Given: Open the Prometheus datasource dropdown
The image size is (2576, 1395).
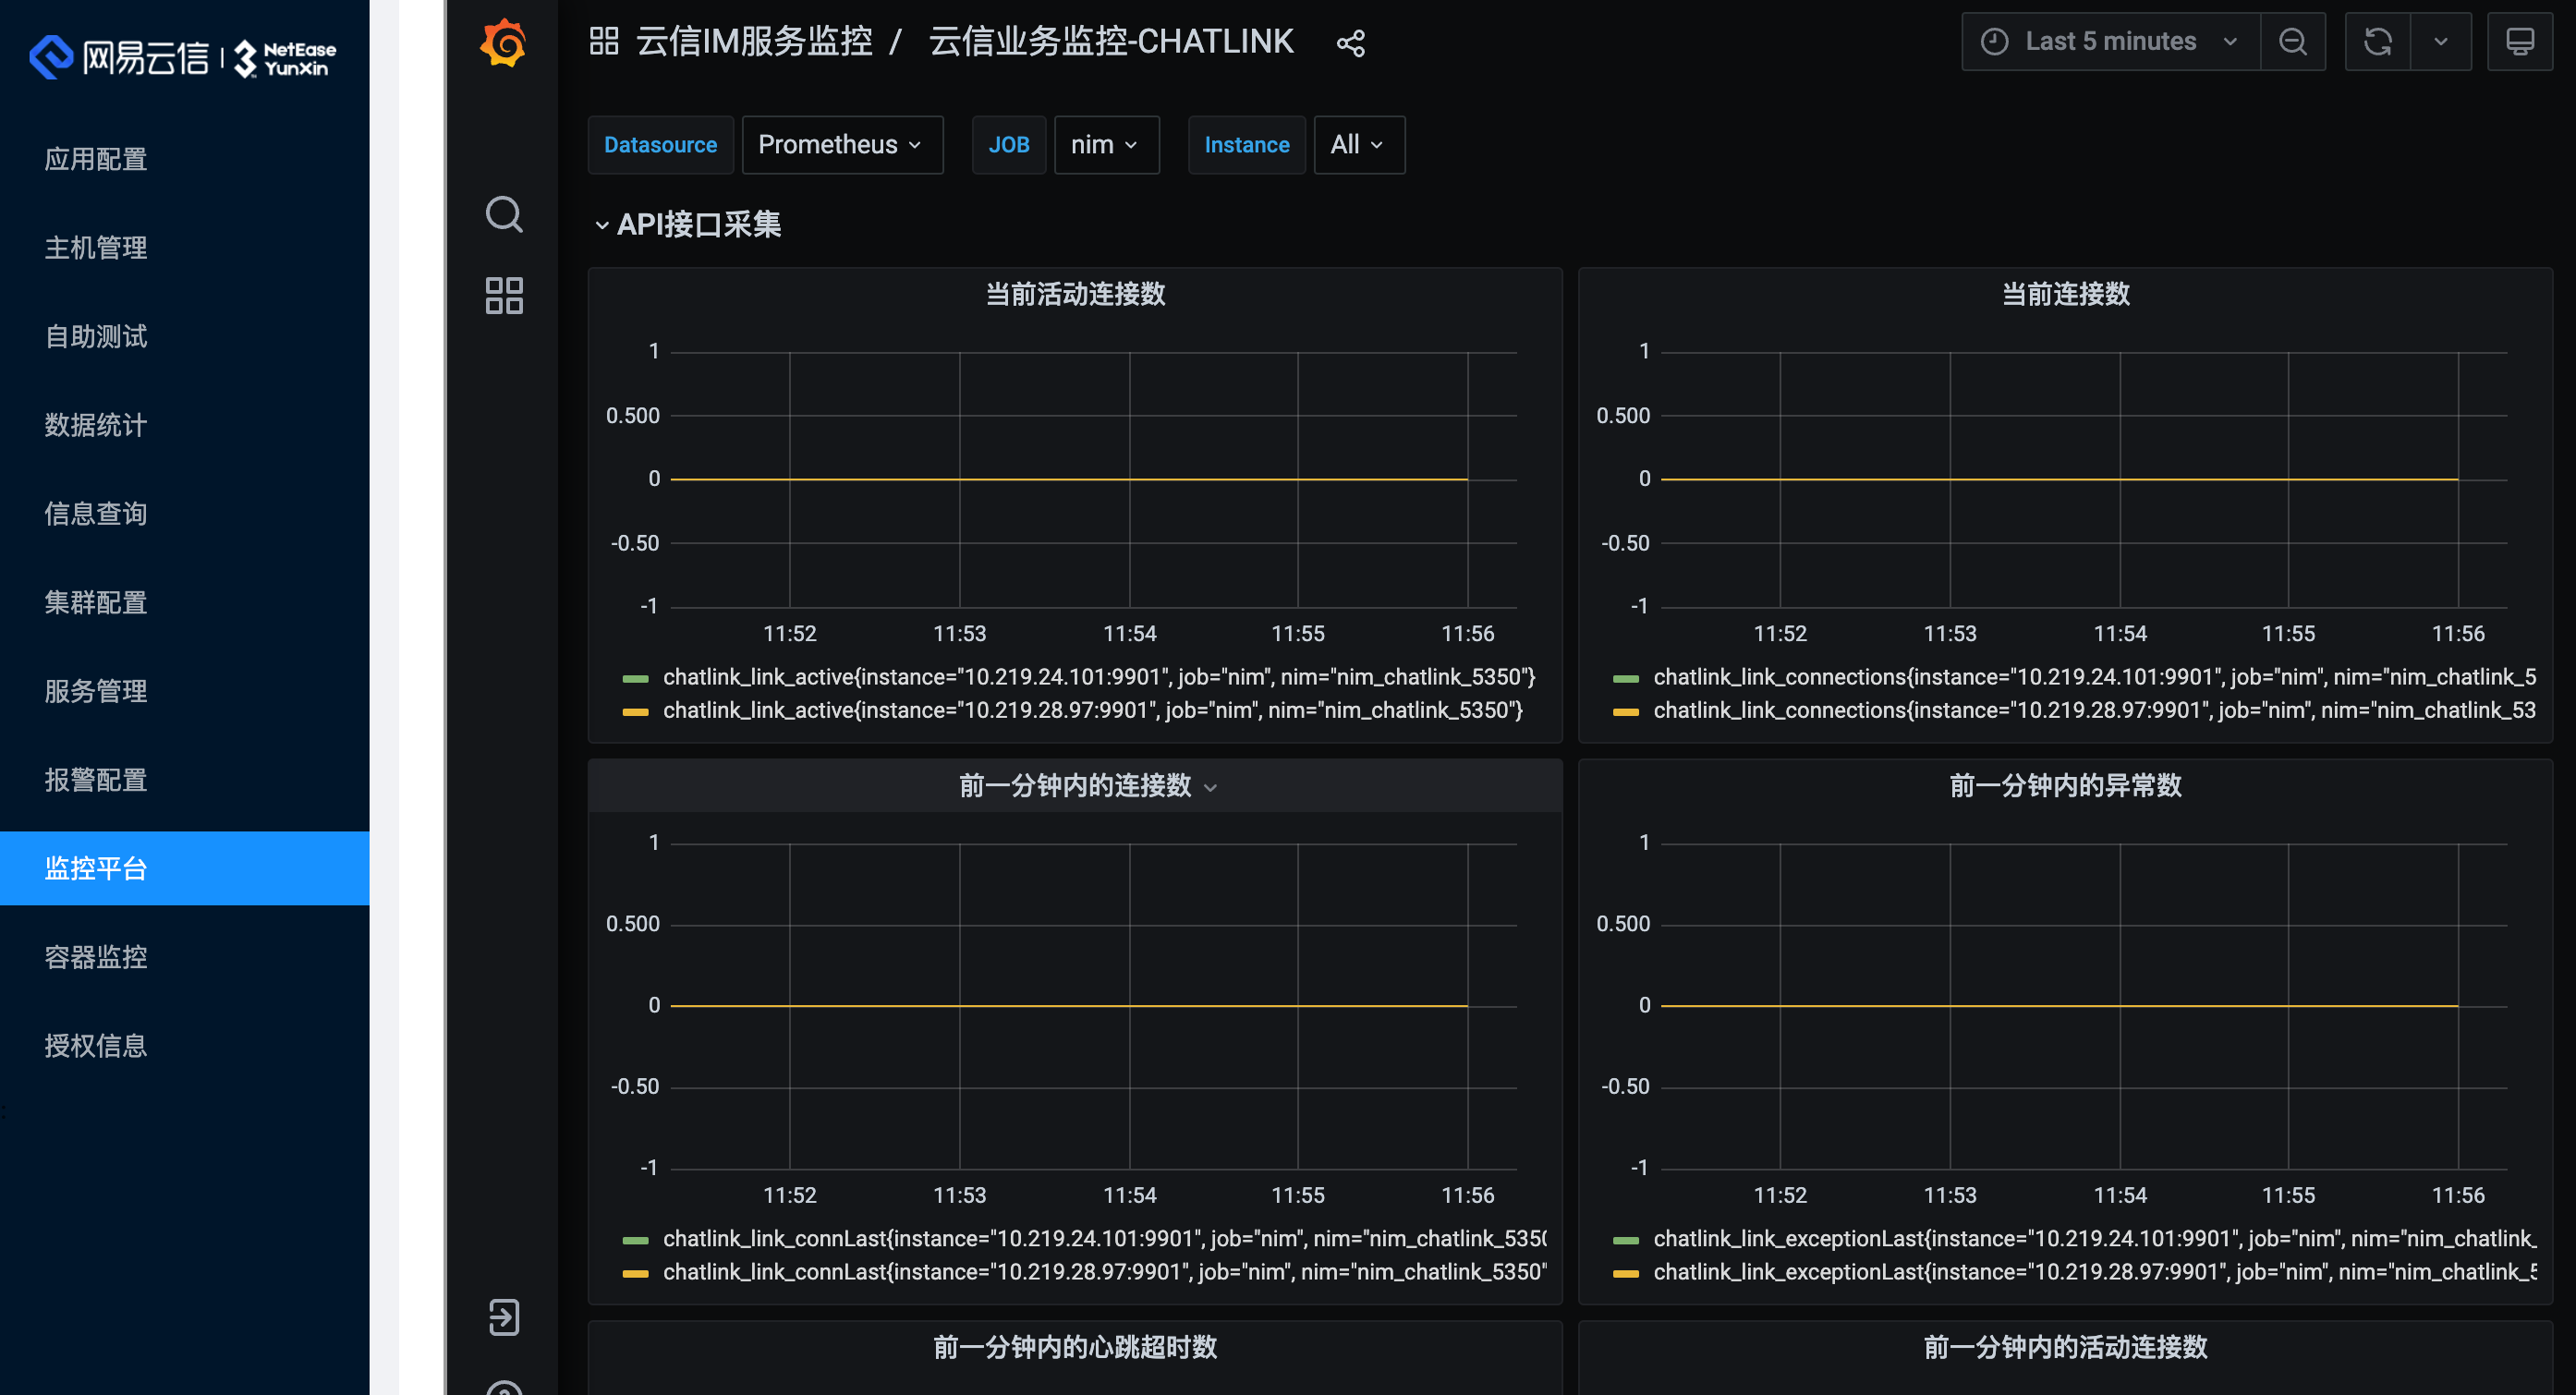Looking at the screenshot, I should [x=841, y=144].
